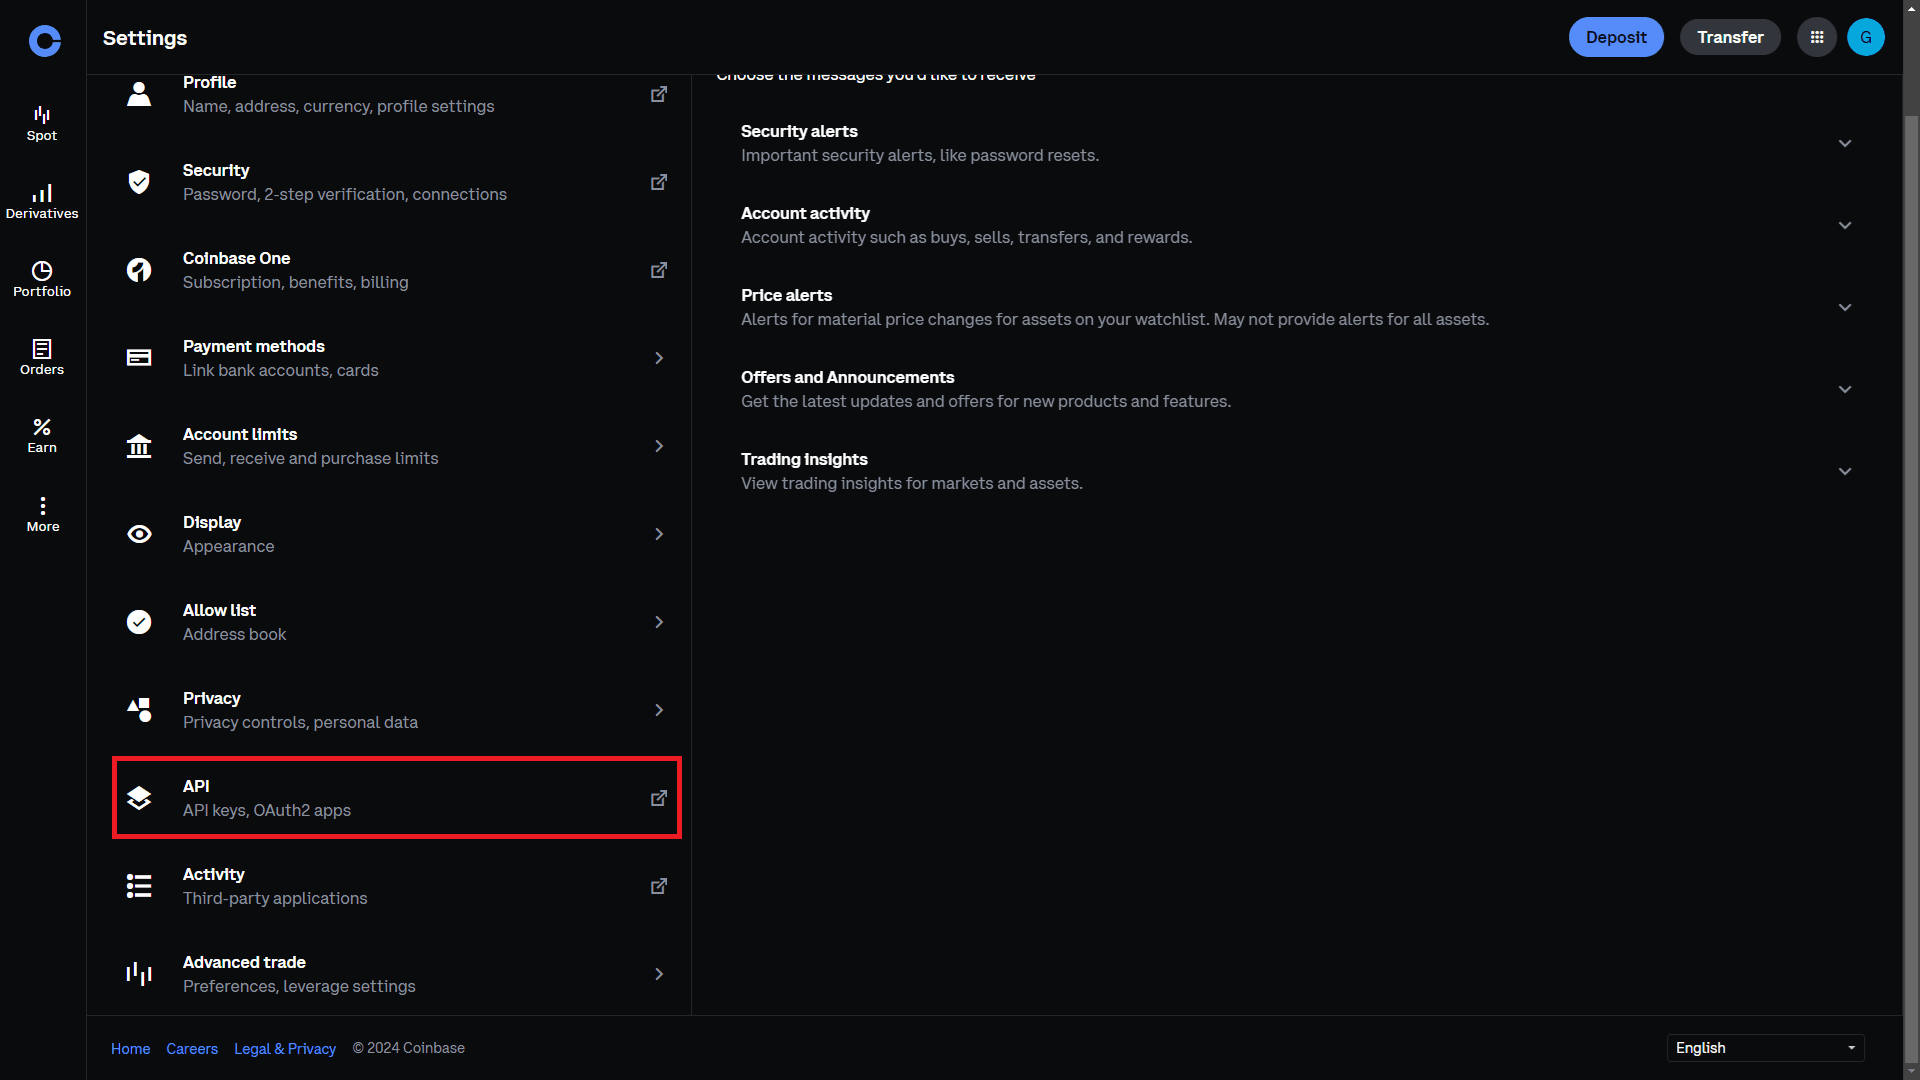Click the Advanced trade candlestick icon
The width and height of the screenshot is (1920, 1080).
(x=139, y=974)
